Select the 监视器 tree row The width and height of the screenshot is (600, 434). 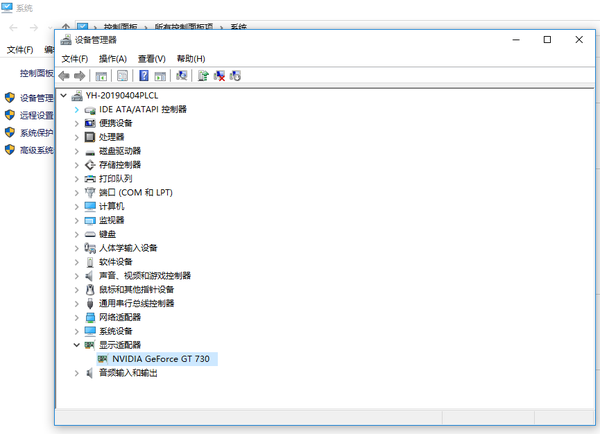click(x=111, y=220)
